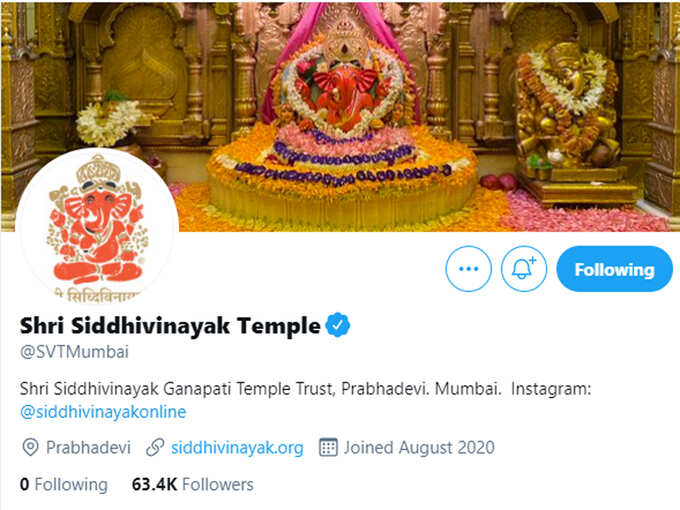This screenshot has height=510, width=680.
Task: Open the Ganesha profile picture
Action: pyautogui.click(x=97, y=226)
